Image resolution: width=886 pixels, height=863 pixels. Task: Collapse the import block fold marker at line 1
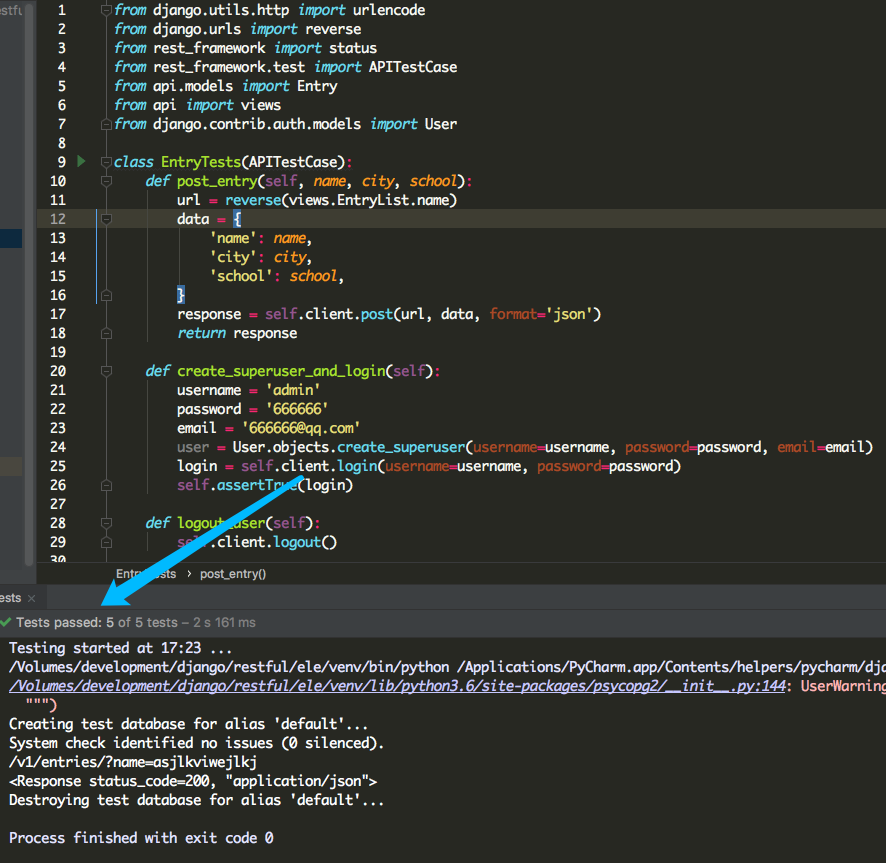click(106, 10)
